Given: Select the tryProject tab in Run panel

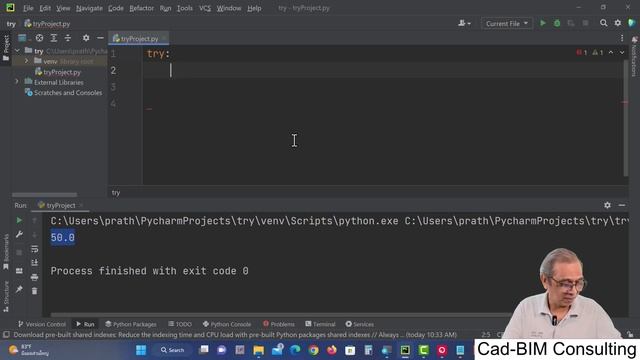Looking at the screenshot, I should tap(60, 205).
